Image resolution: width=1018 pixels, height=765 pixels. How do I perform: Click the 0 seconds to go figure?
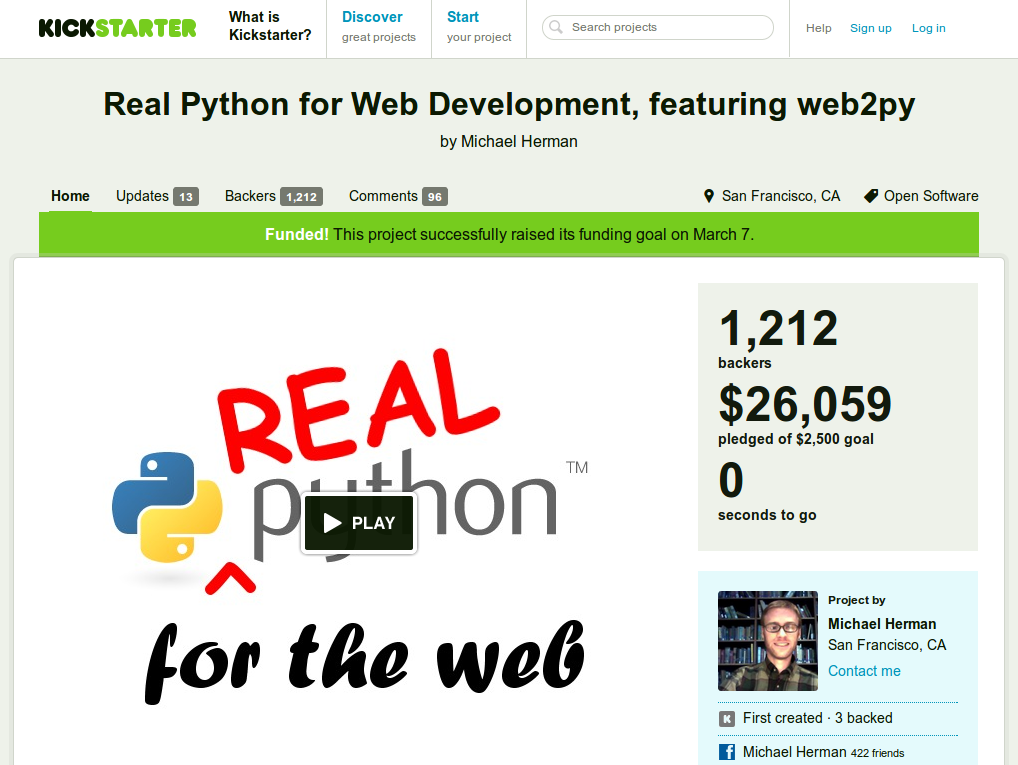(731, 481)
